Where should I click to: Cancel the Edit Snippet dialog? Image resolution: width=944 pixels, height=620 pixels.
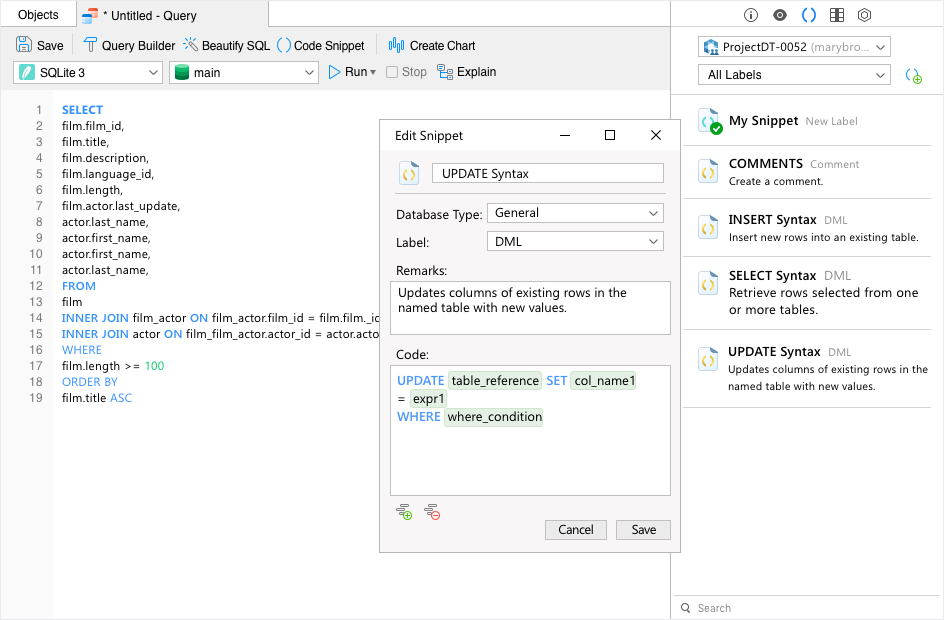(576, 530)
